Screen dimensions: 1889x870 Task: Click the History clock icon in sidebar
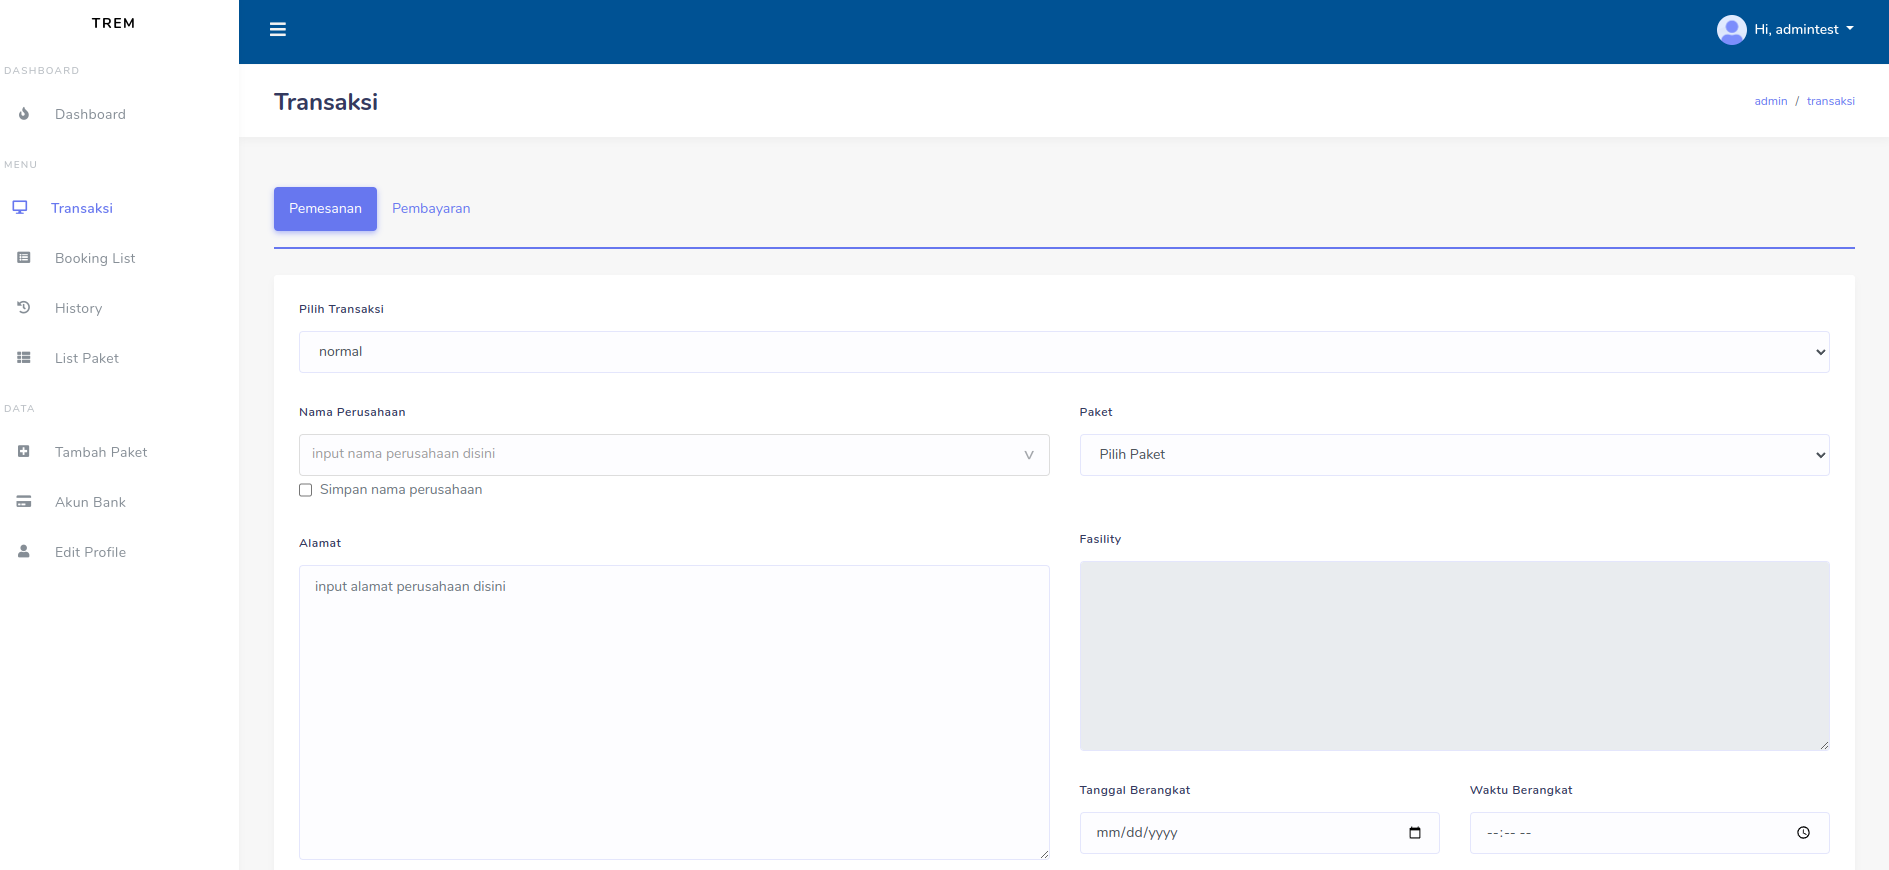click(24, 308)
